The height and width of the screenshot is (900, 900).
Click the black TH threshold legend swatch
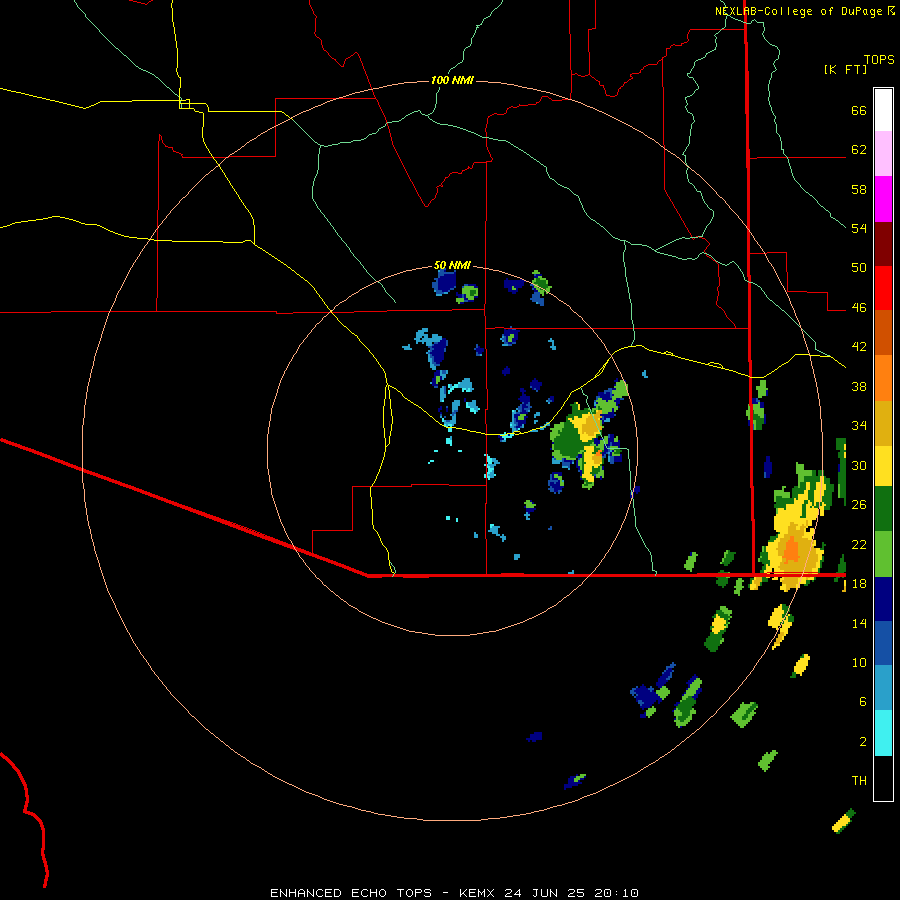(883, 778)
